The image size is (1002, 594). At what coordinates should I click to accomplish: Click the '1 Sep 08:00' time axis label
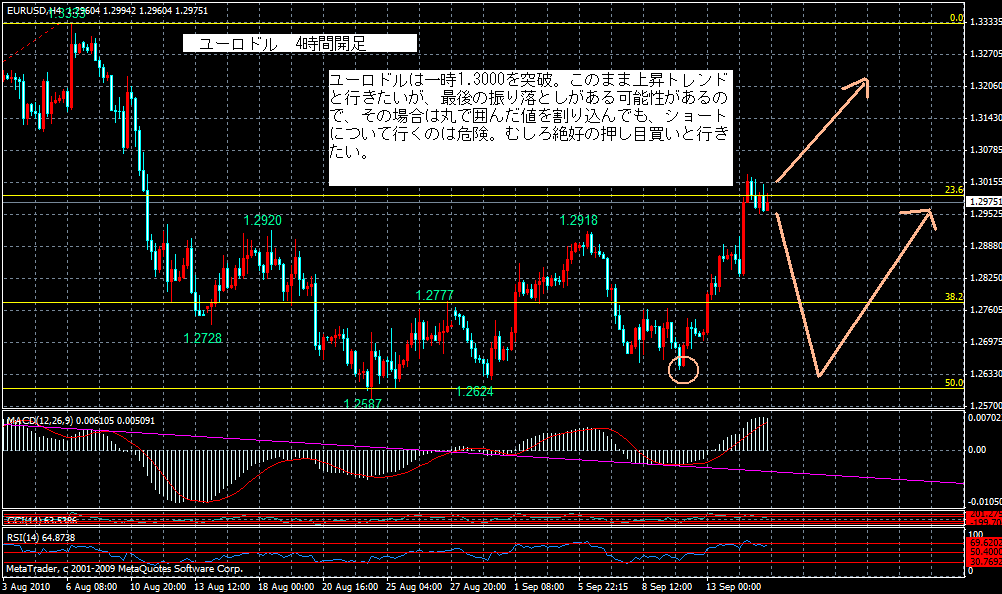pos(539,586)
